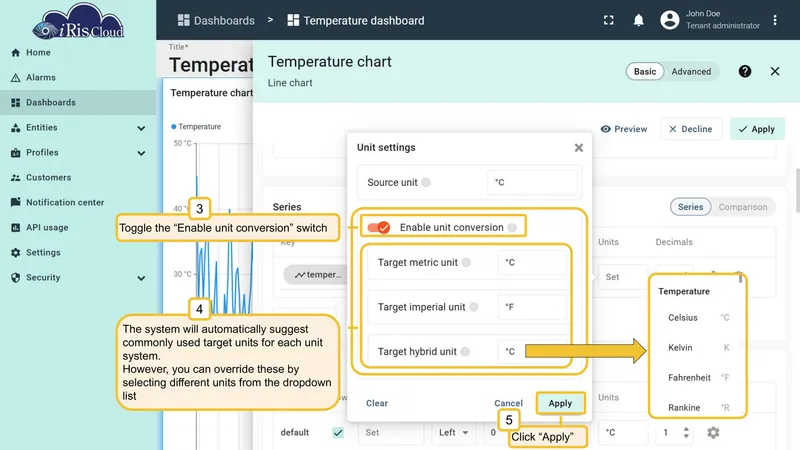Image resolution: width=800 pixels, height=450 pixels.
Task: Close the Unit settings dialog
Action: [x=578, y=148]
